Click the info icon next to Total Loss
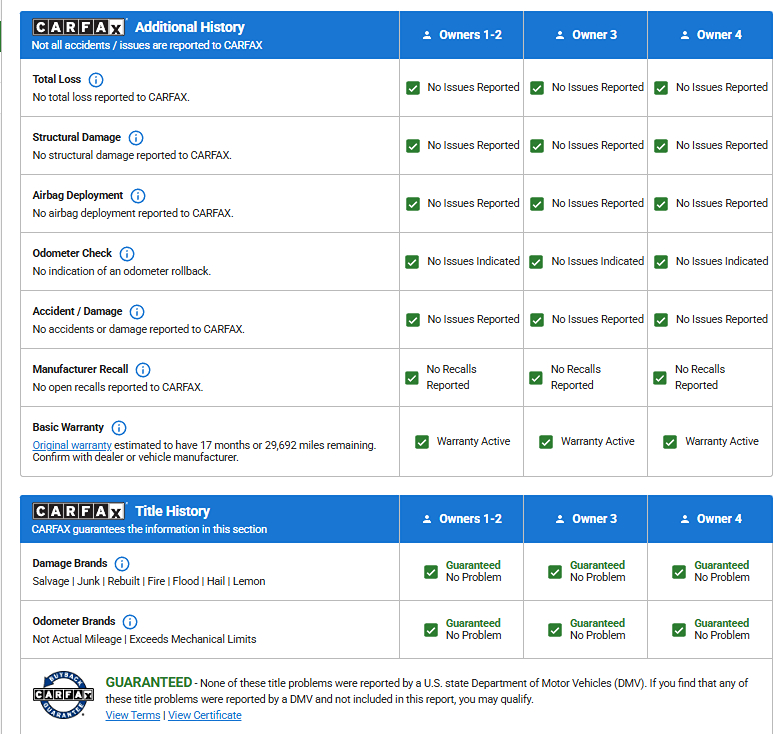The height and width of the screenshot is (734, 777). (96, 79)
